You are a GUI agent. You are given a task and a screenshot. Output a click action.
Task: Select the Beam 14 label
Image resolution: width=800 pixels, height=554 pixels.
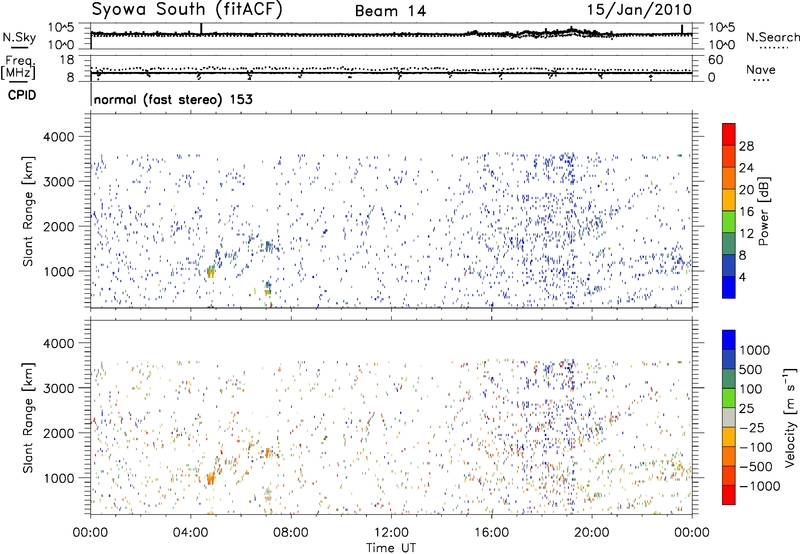click(x=390, y=11)
